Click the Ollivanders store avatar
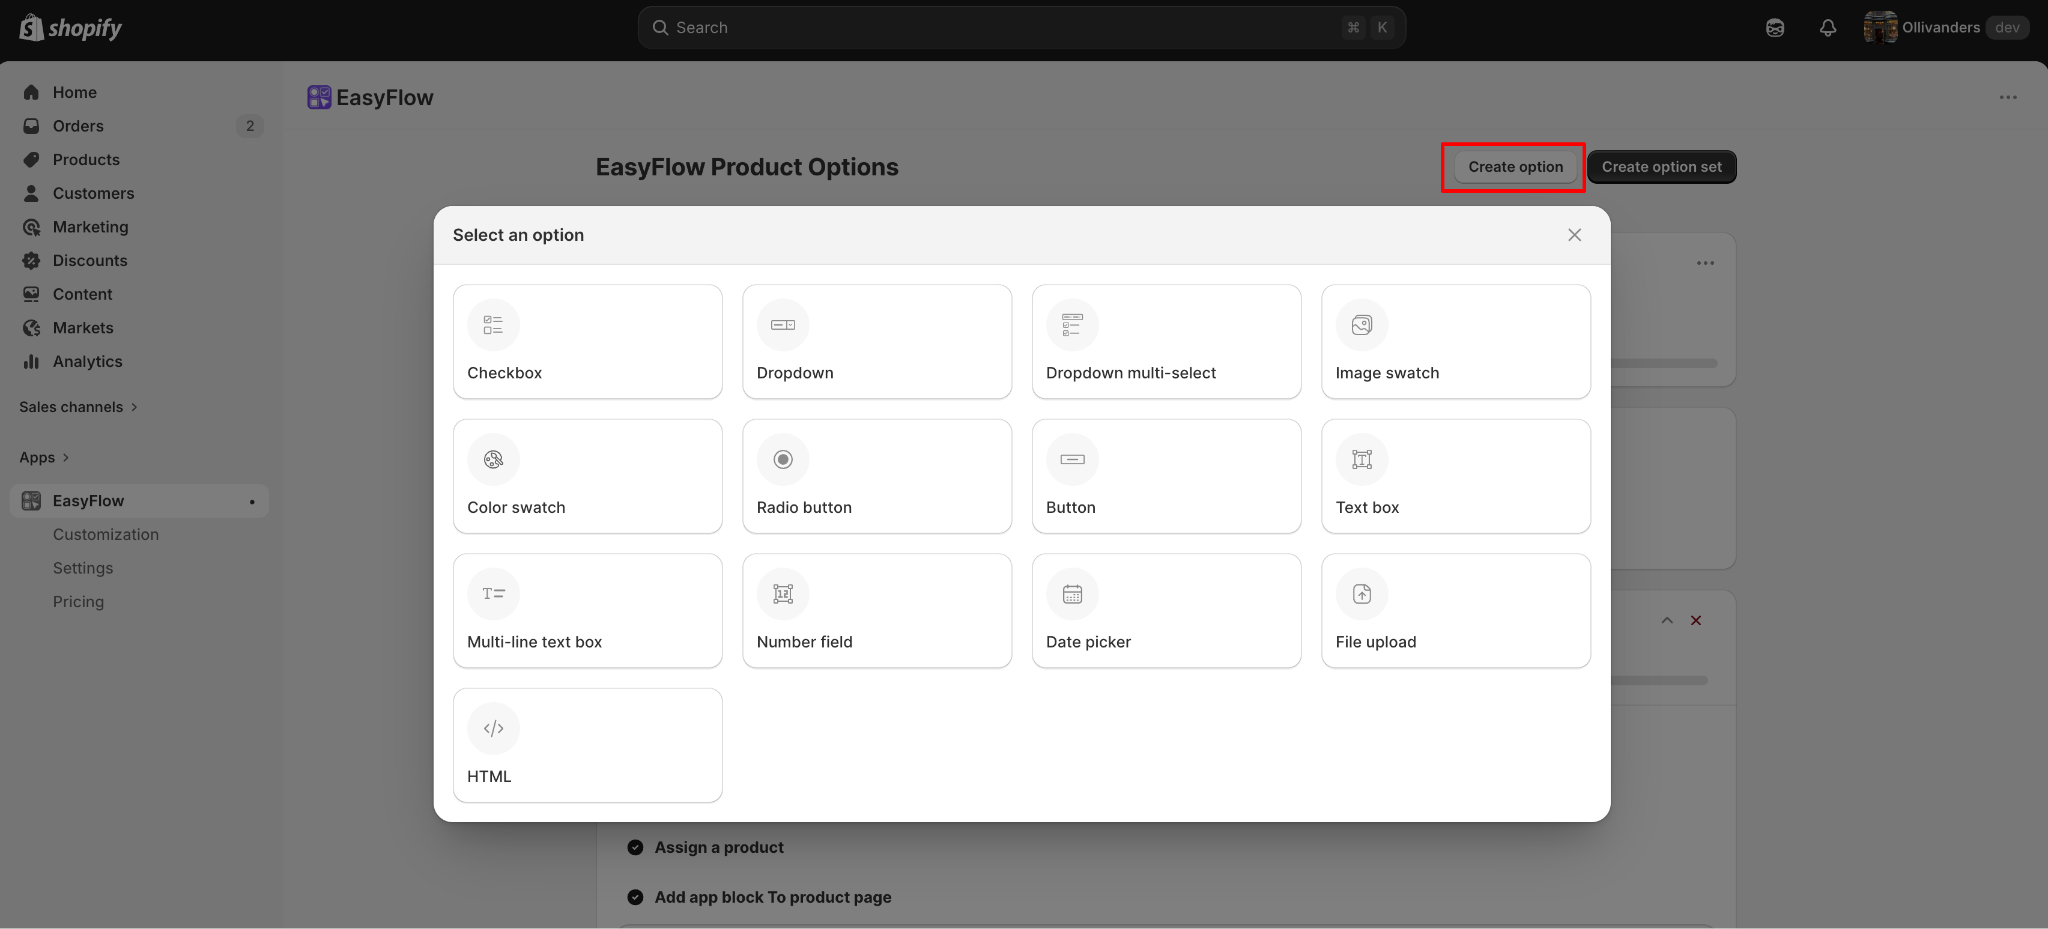2048x929 pixels. pyautogui.click(x=1880, y=27)
